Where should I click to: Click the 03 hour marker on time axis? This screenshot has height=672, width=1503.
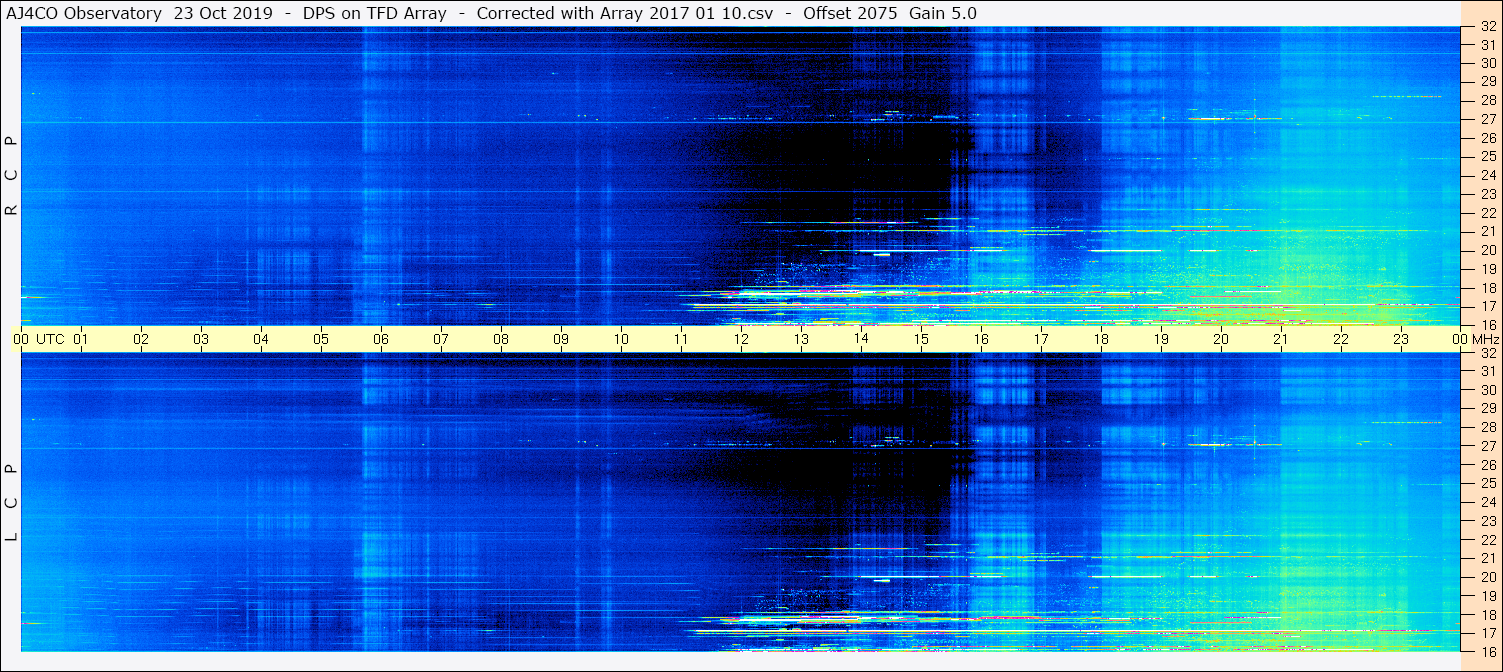click(x=201, y=339)
